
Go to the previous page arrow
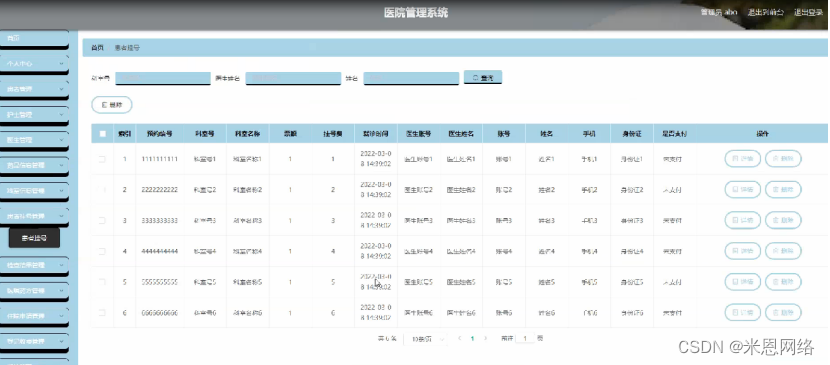459,338
